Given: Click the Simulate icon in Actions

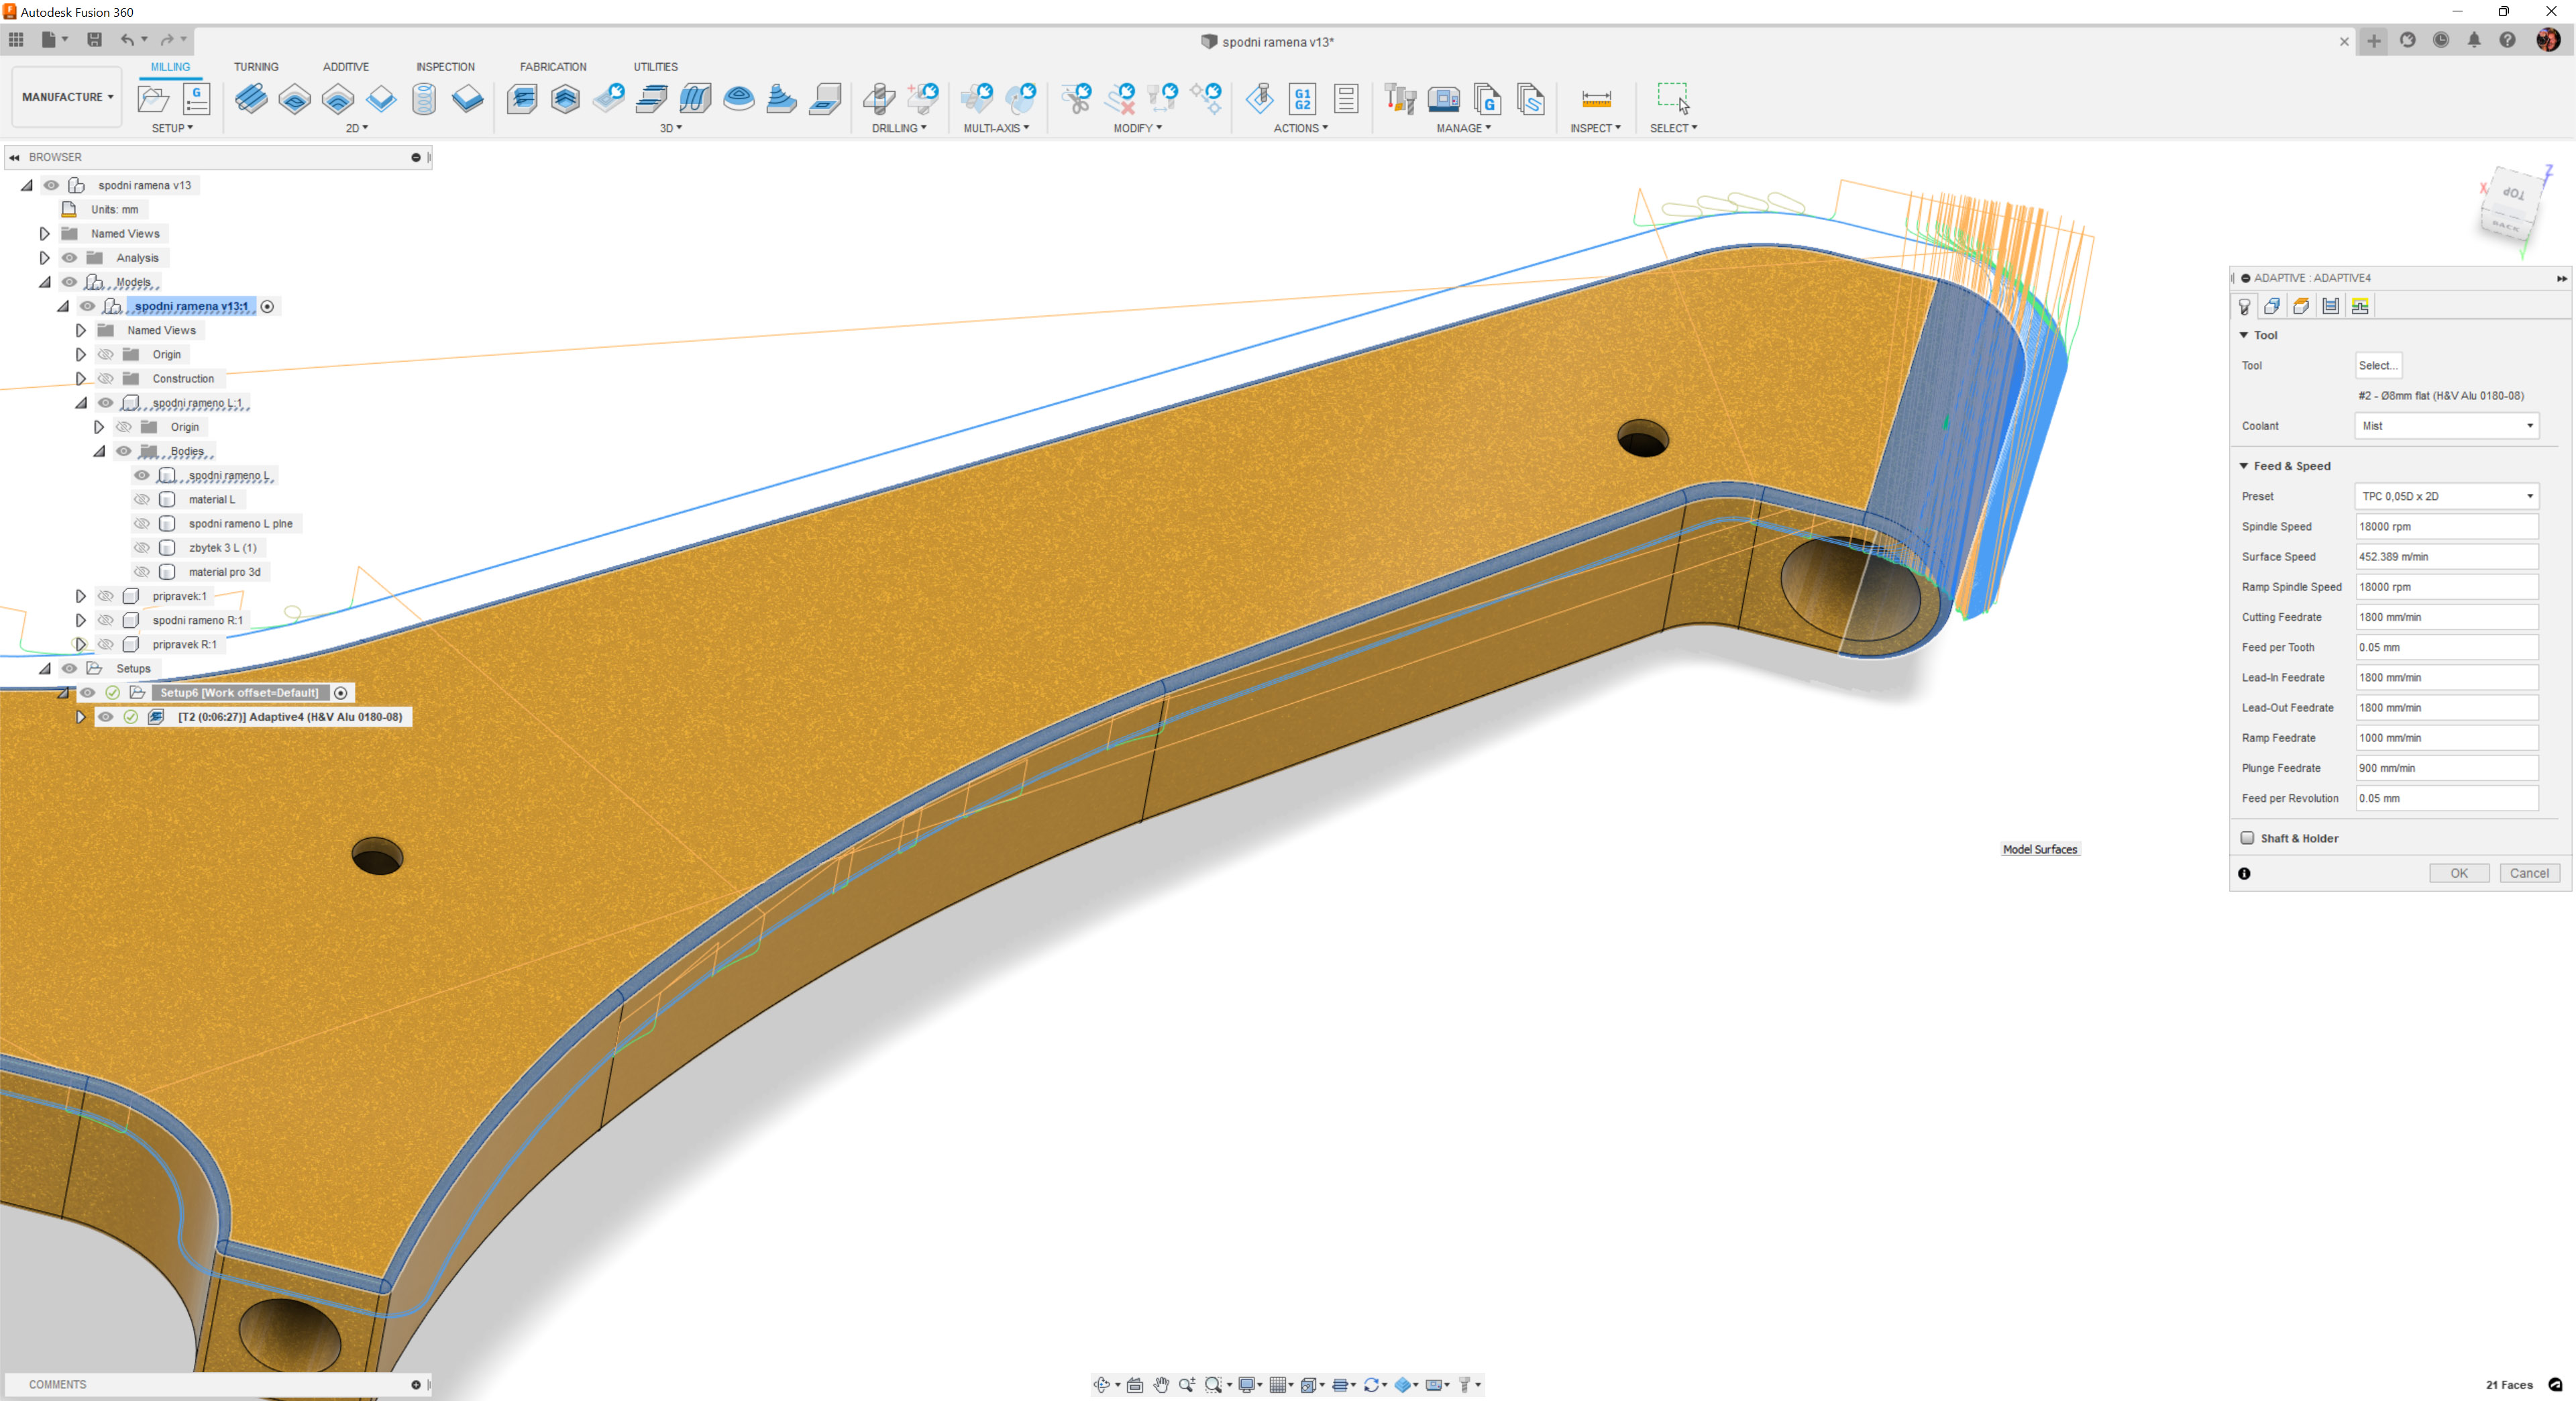Looking at the screenshot, I should 1259,98.
